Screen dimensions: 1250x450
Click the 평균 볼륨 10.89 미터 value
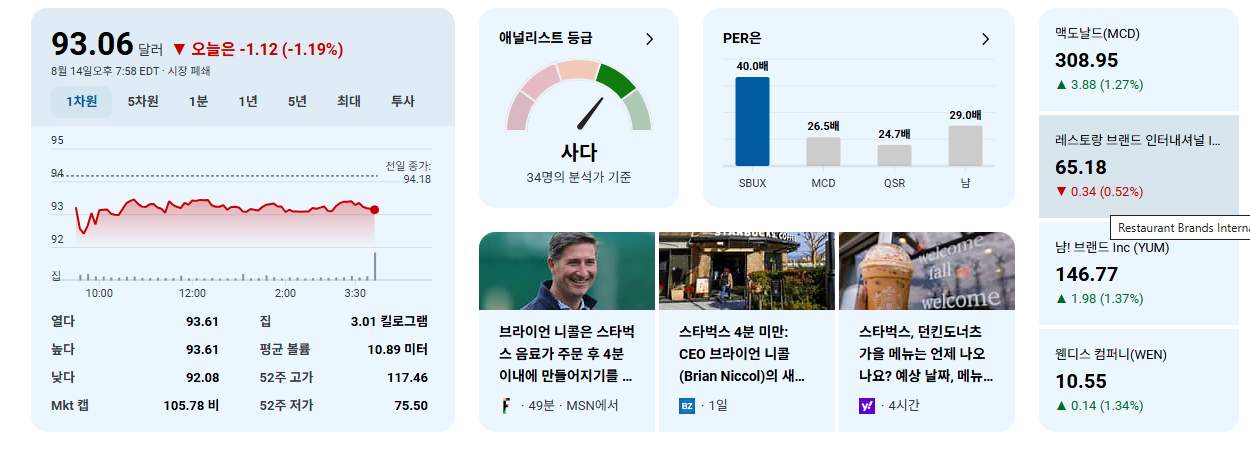[x=398, y=349]
